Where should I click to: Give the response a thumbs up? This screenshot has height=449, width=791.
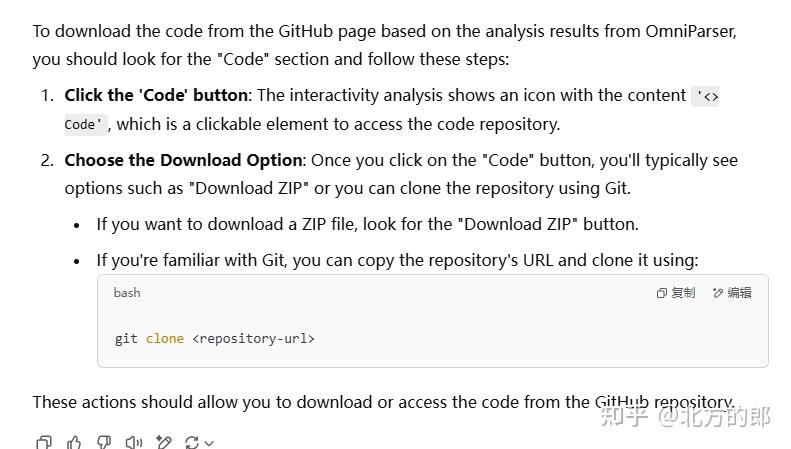(73, 442)
